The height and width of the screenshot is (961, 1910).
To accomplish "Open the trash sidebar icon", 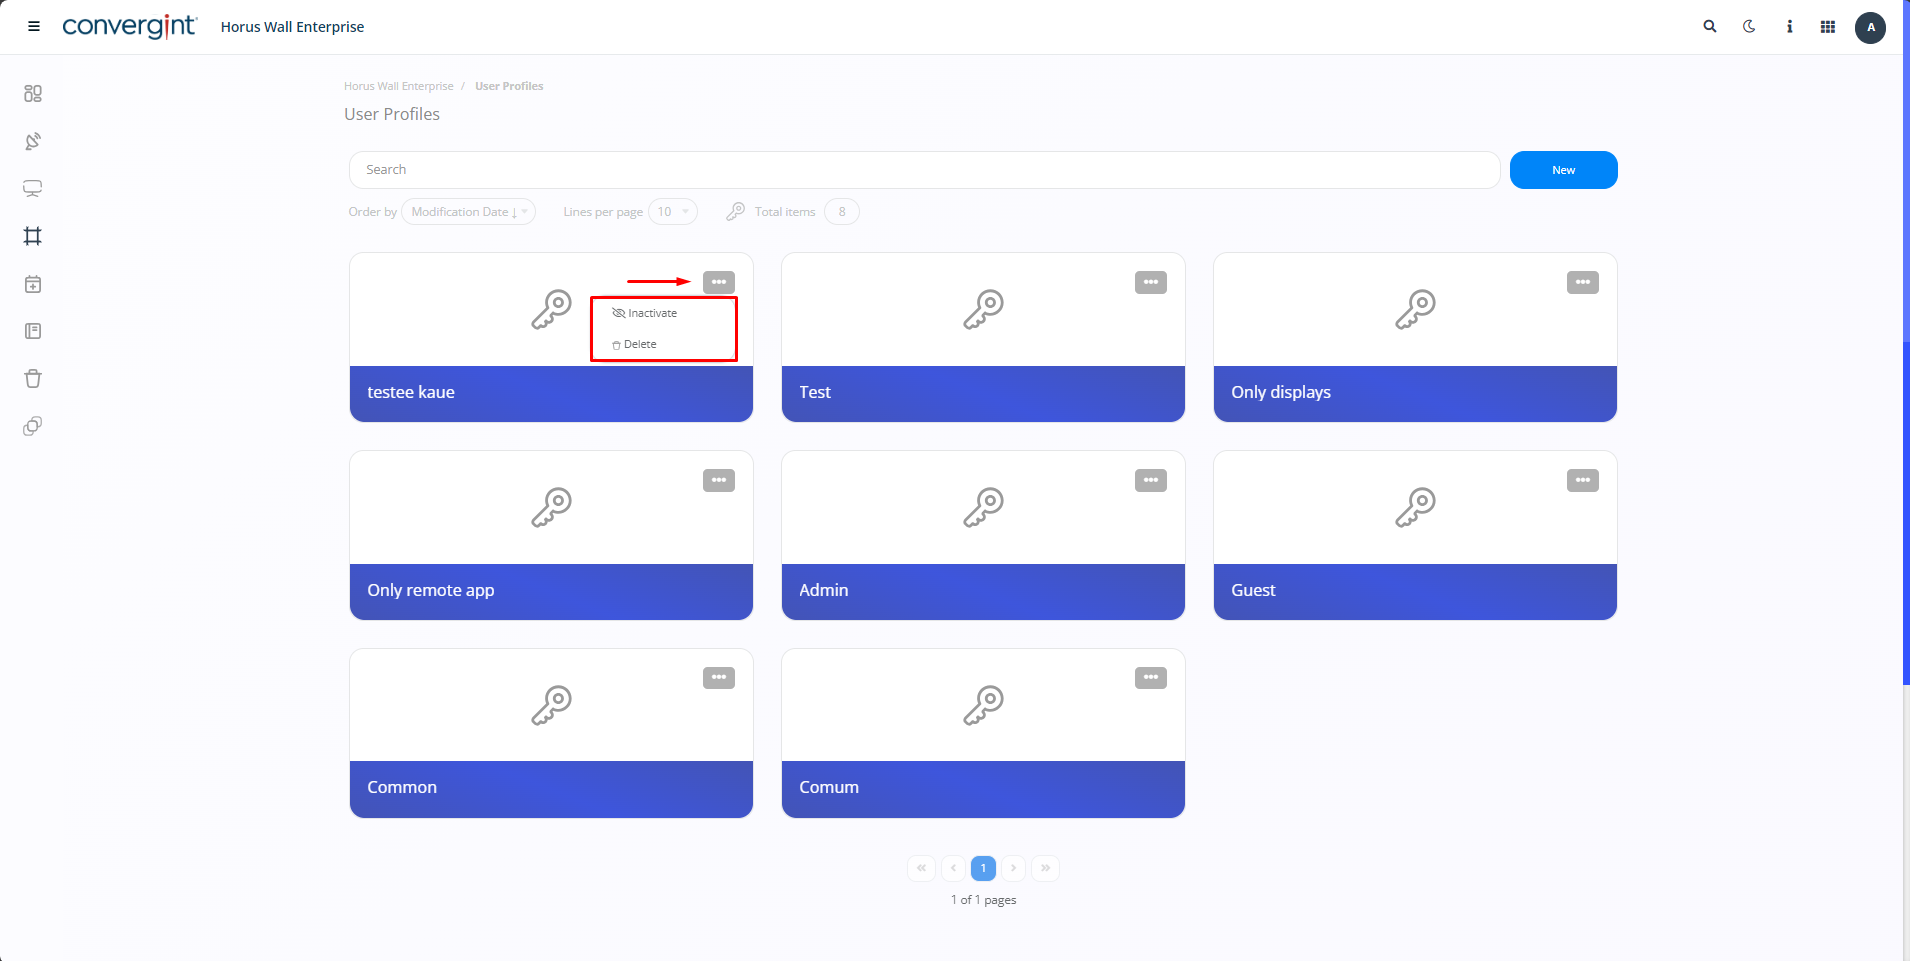I will pos(33,378).
